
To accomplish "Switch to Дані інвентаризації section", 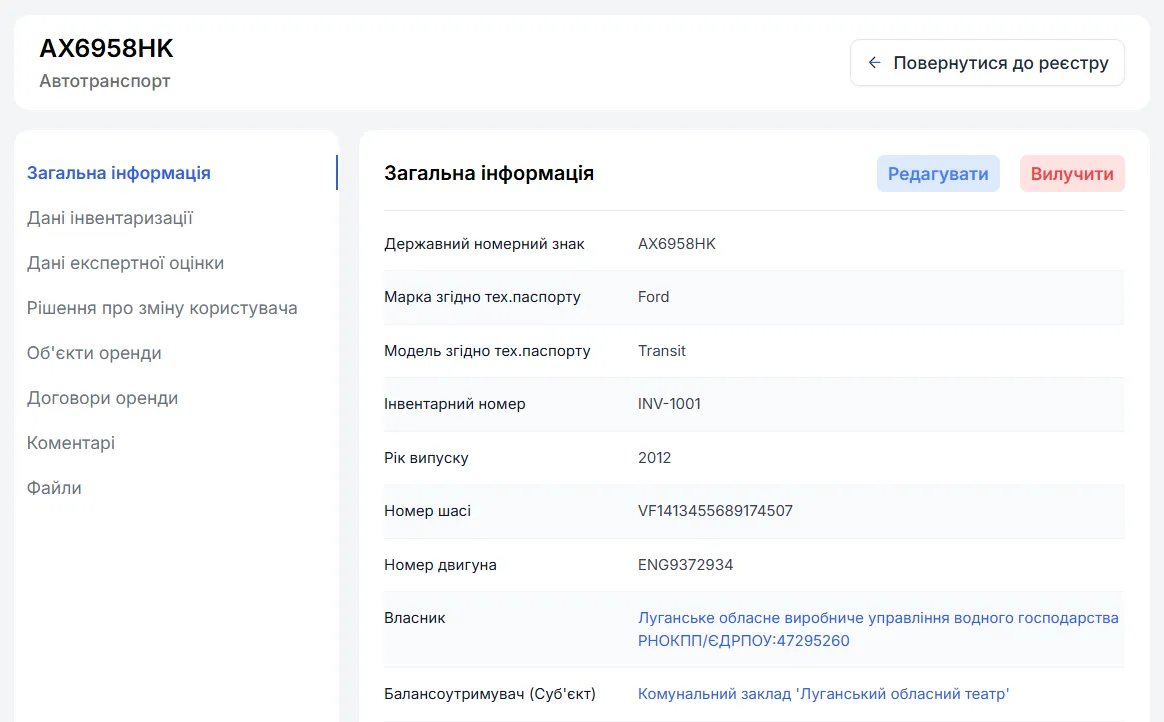I will [x=110, y=218].
